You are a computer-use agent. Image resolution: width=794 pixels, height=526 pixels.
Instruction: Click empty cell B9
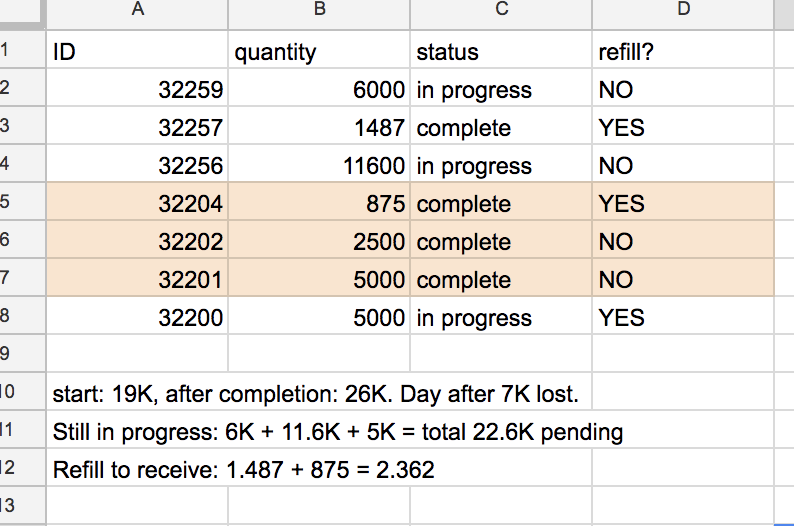[x=319, y=353]
